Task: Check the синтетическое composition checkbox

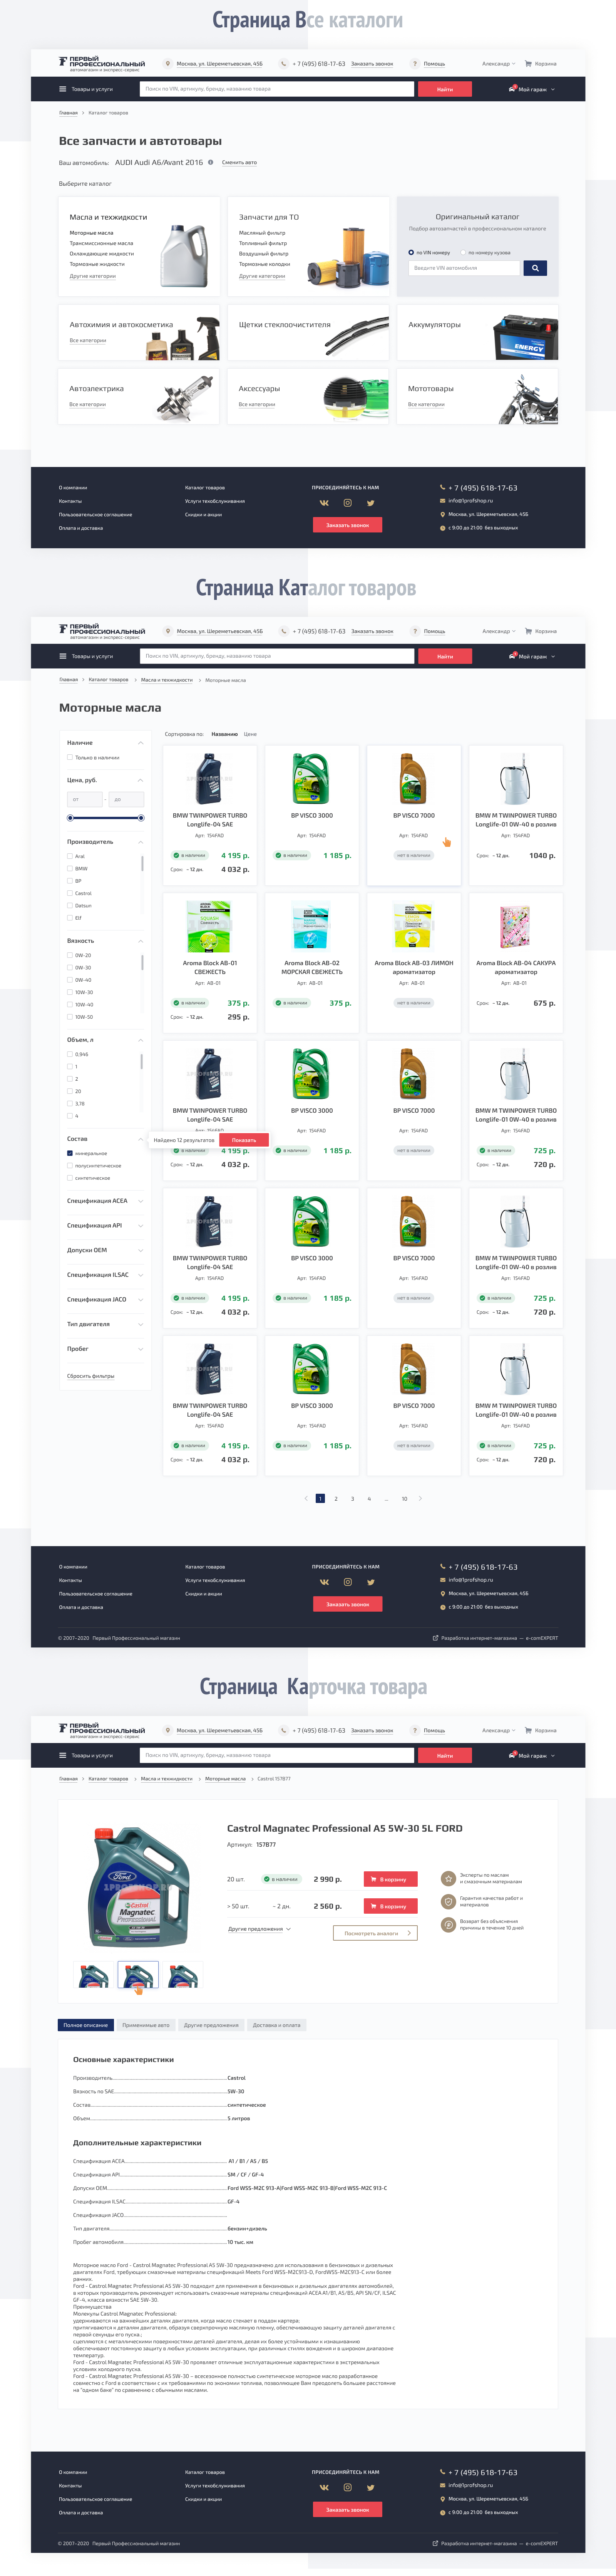Action: click(x=70, y=1178)
